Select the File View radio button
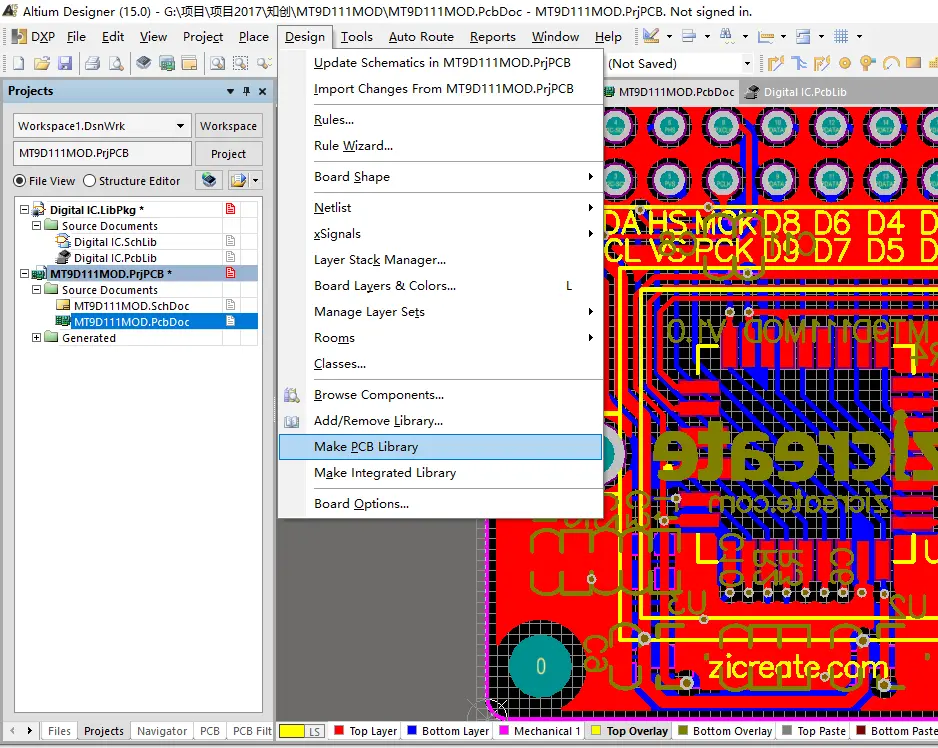Image resolution: width=938 pixels, height=748 pixels. (19, 181)
